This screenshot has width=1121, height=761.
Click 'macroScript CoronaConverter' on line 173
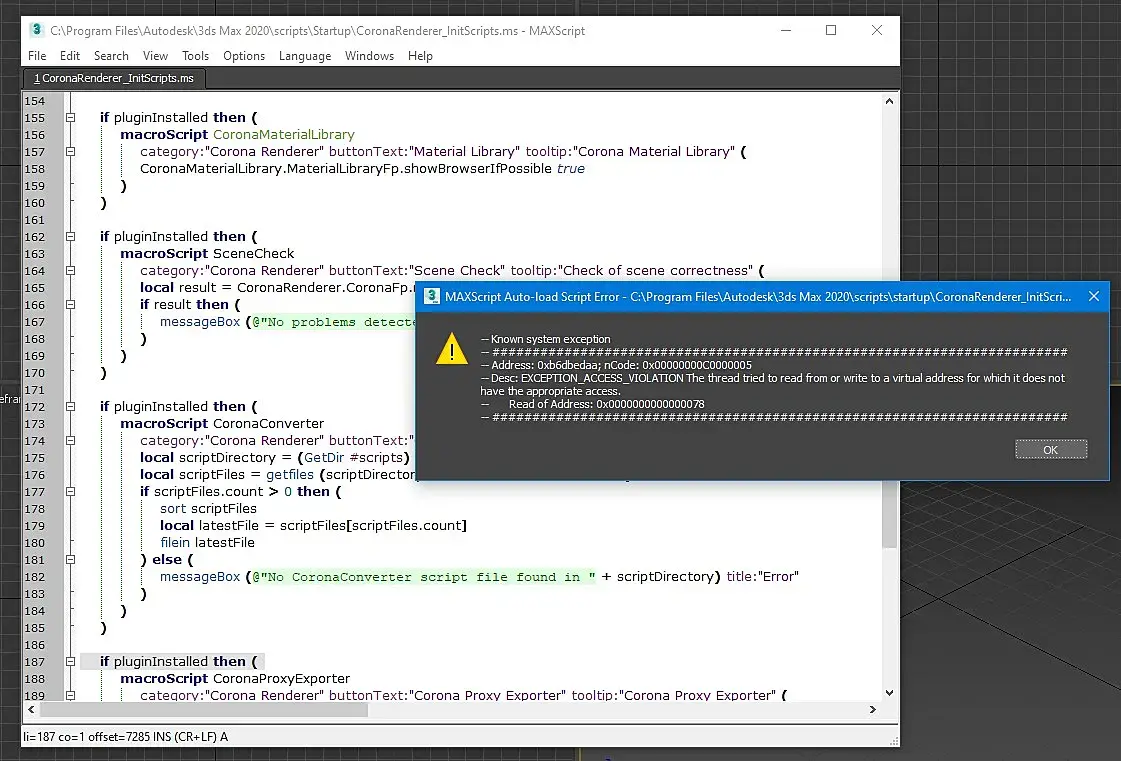point(222,423)
